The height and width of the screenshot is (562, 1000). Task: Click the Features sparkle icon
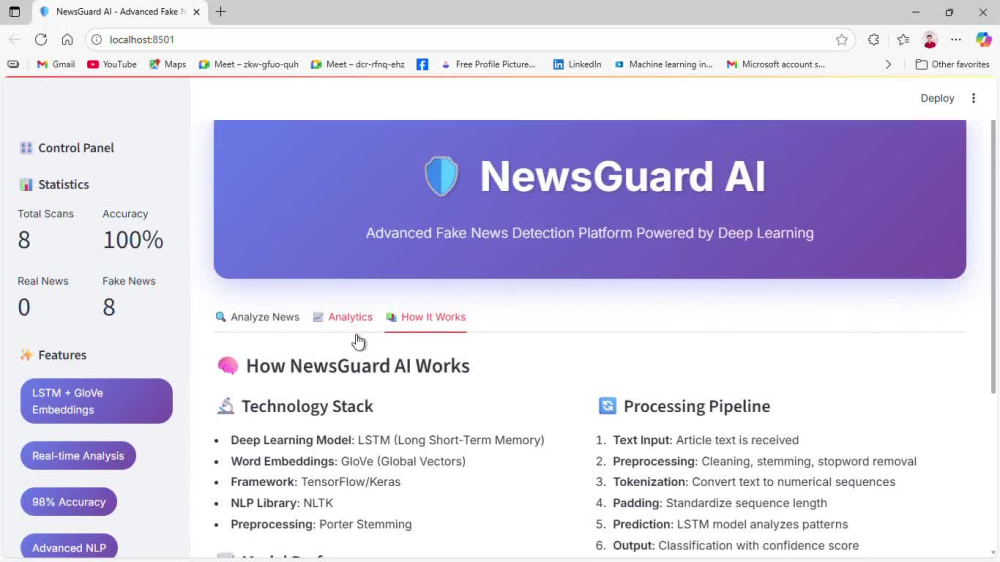[26, 355]
